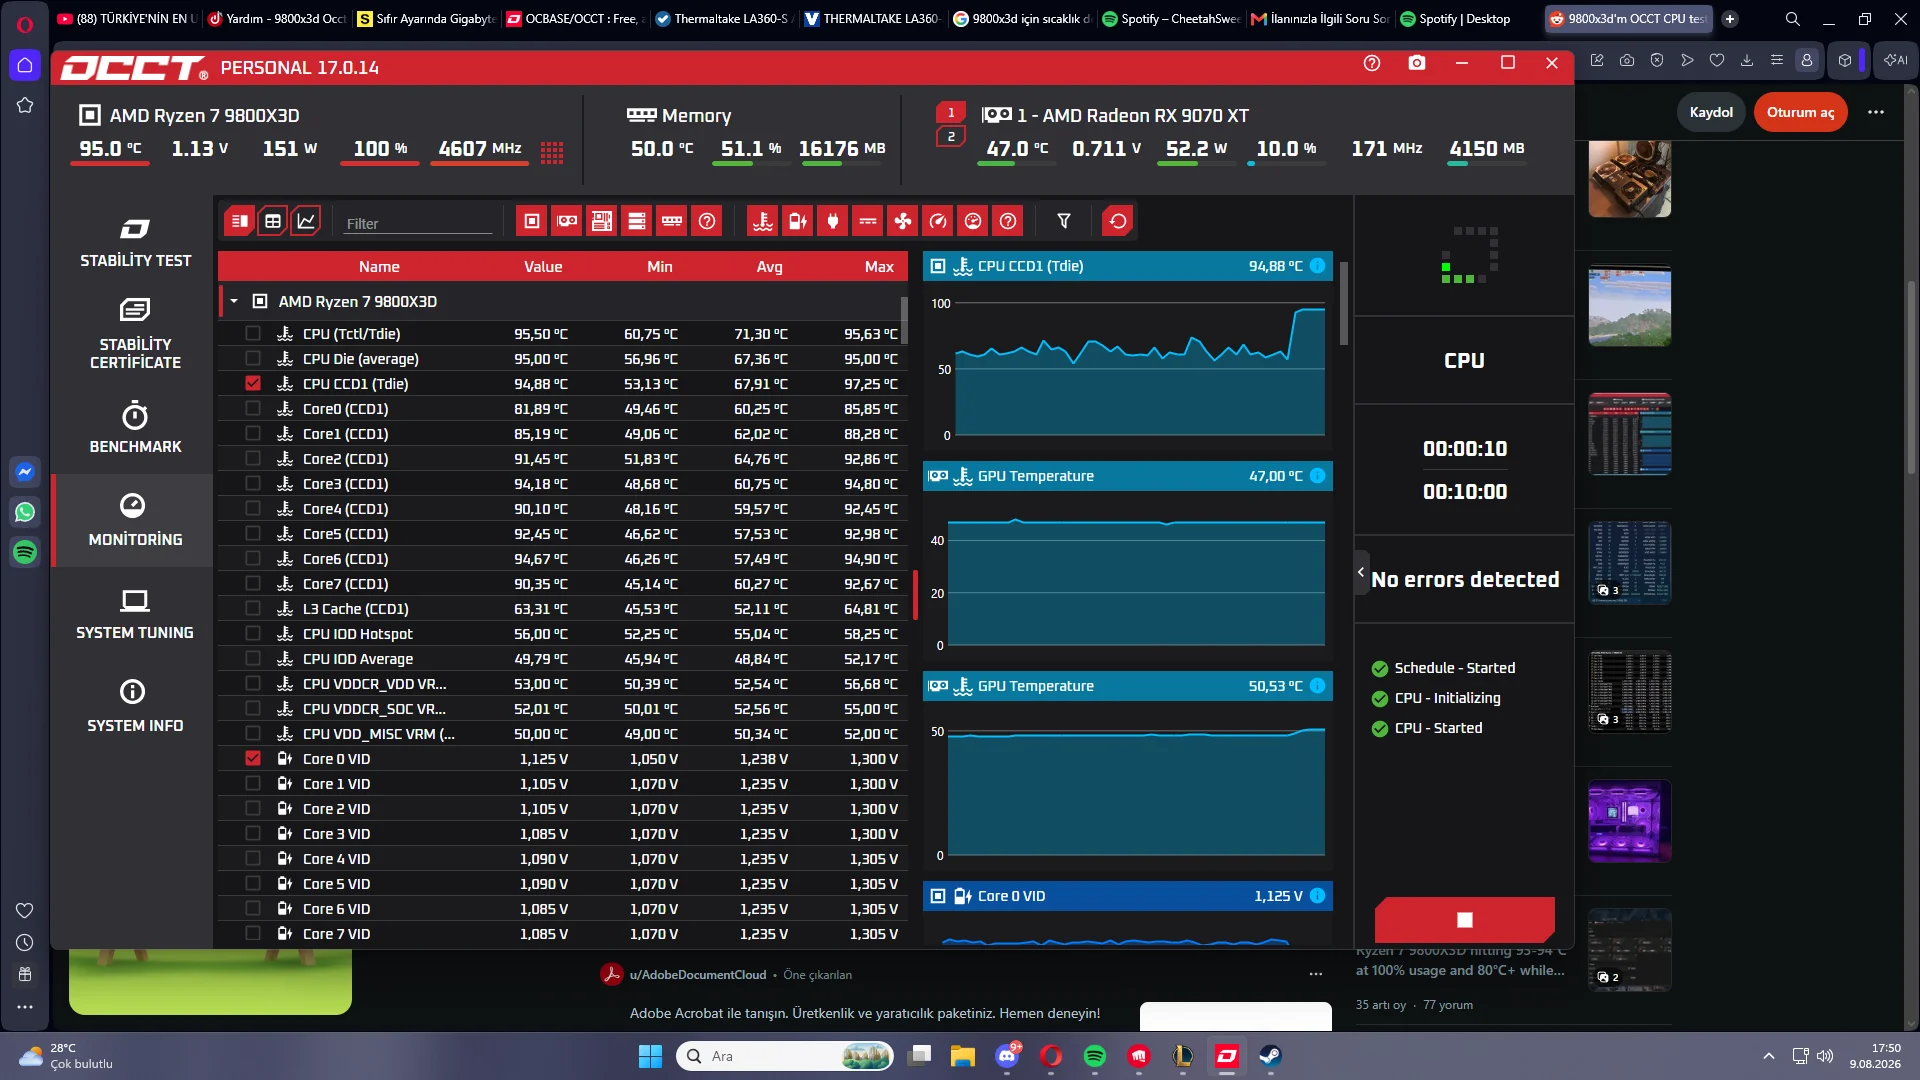This screenshot has height=1080, width=1920.
Task: Tick the L3 Cache (CCD1) checkbox
Action: tap(253, 608)
